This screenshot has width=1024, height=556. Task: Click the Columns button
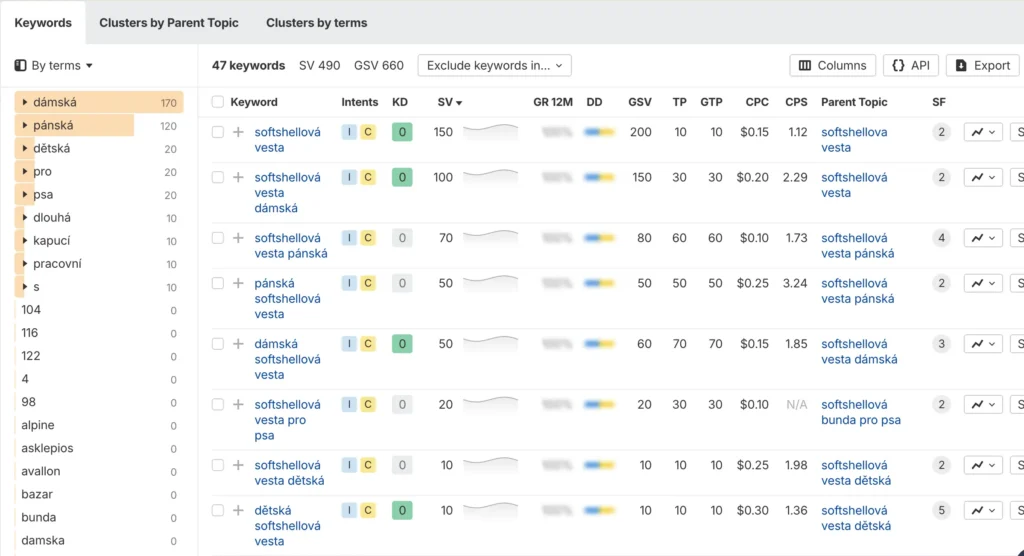(x=832, y=65)
